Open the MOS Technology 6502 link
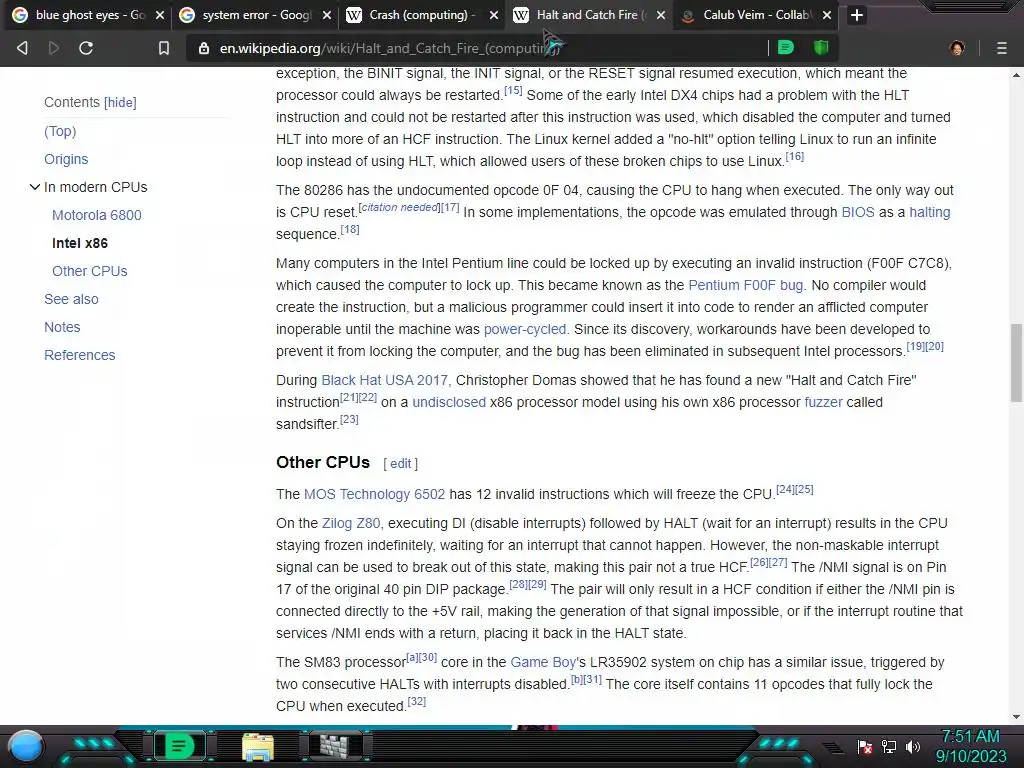1024x768 pixels. pyautogui.click(x=374, y=494)
